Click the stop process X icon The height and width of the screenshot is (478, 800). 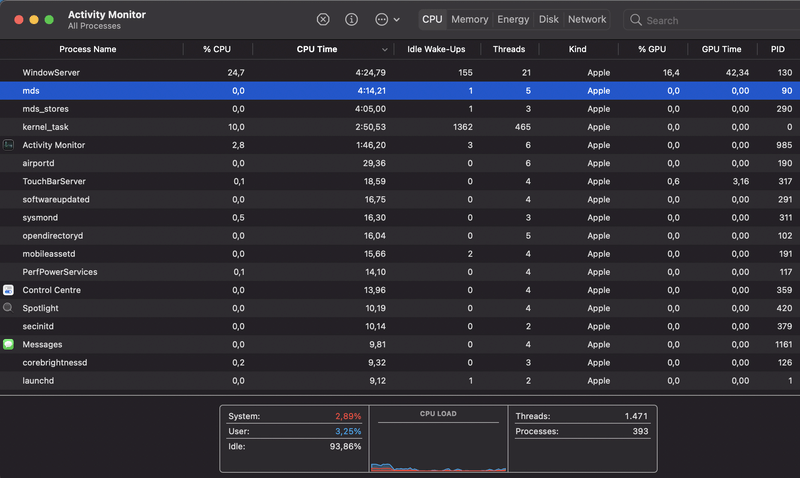pyautogui.click(x=323, y=19)
